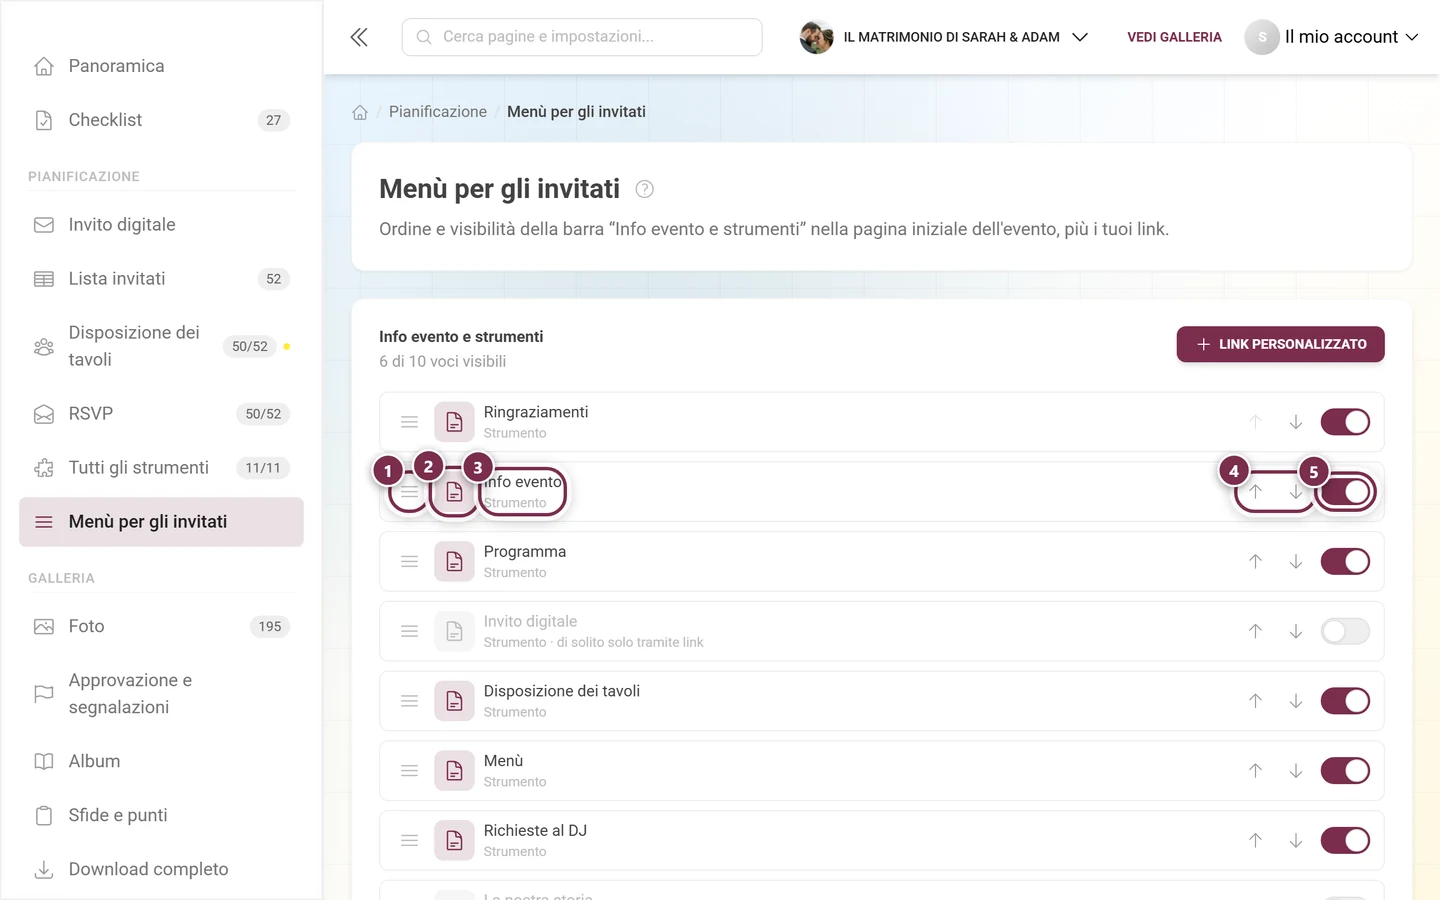The width and height of the screenshot is (1440, 900).
Task: Select RSVP in sidebar
Action: pyautogui.click(x=161, y=414)
